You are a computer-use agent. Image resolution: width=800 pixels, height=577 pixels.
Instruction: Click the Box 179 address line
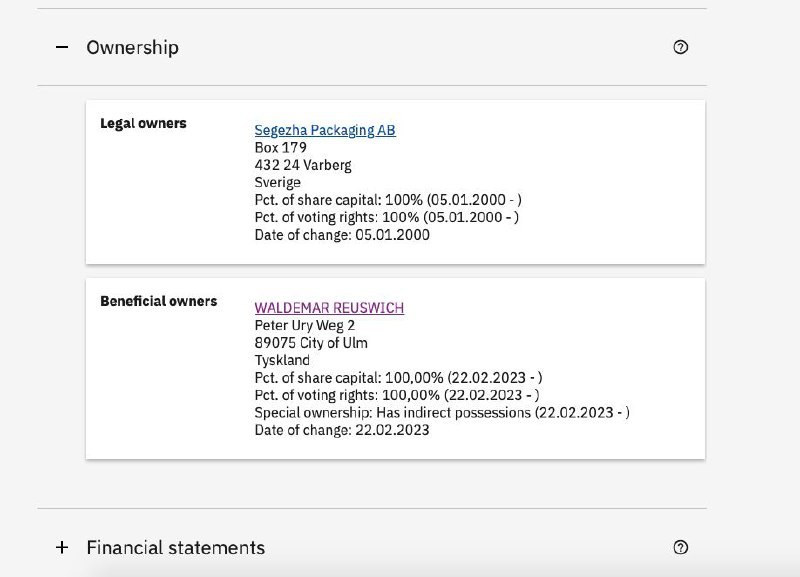tap(281, 148)
